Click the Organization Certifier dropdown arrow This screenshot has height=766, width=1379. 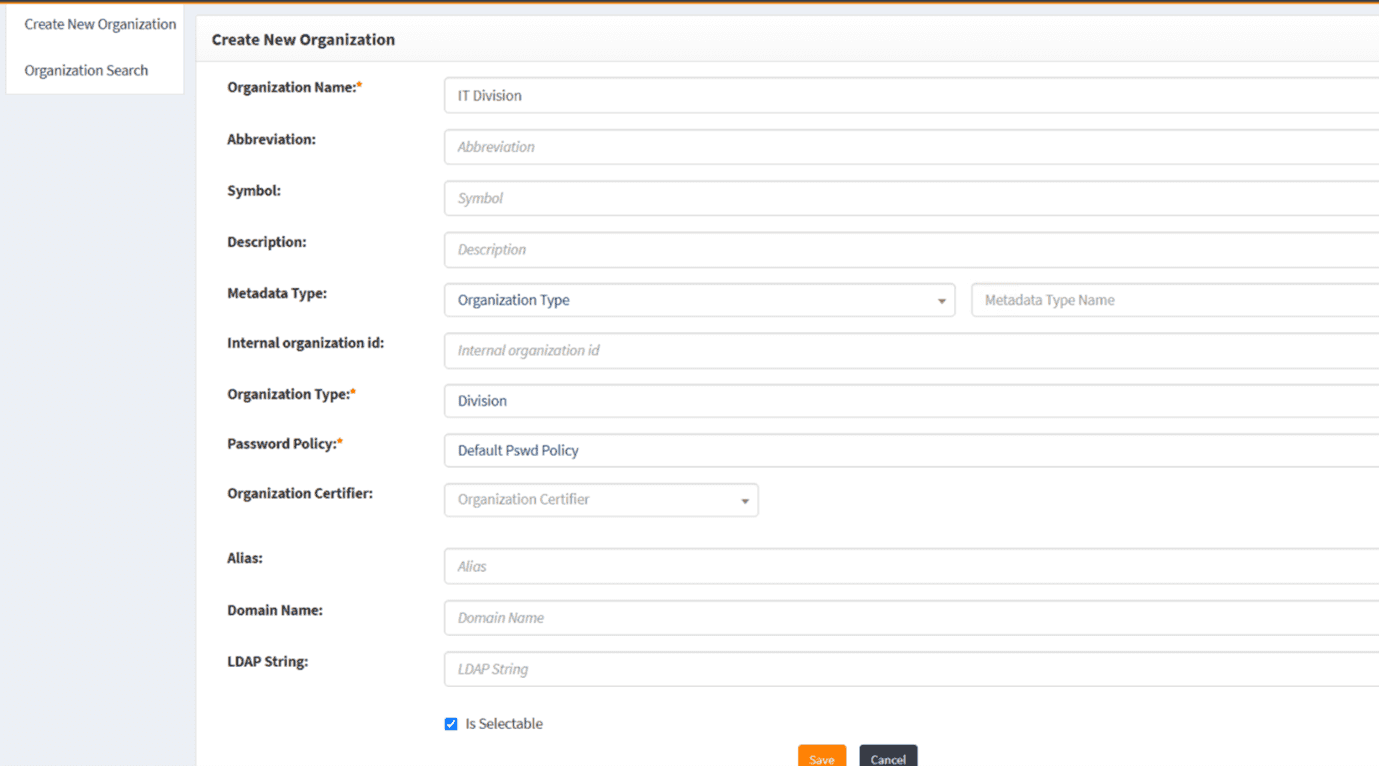pyautogui.click(x=745, y=501)
